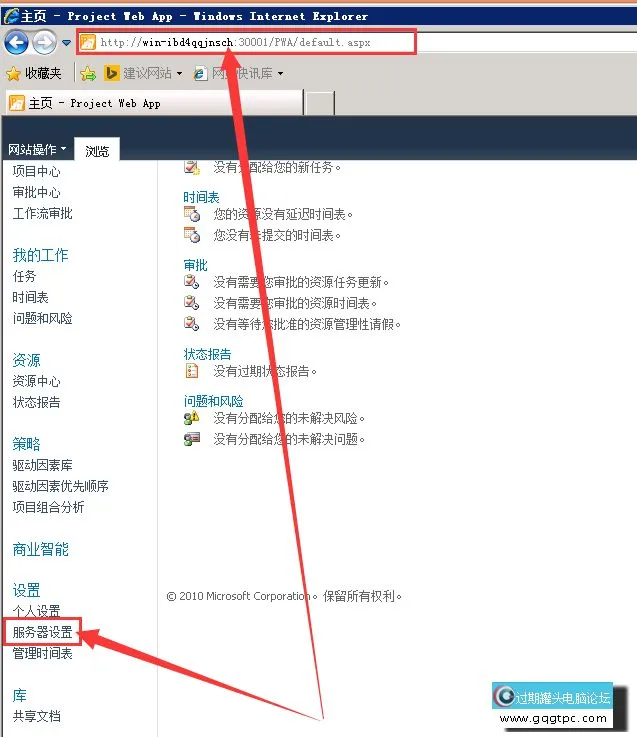637x737 pixels.
Task: Click the 我的工作 sidebar heading
Action: coord(40,255)
